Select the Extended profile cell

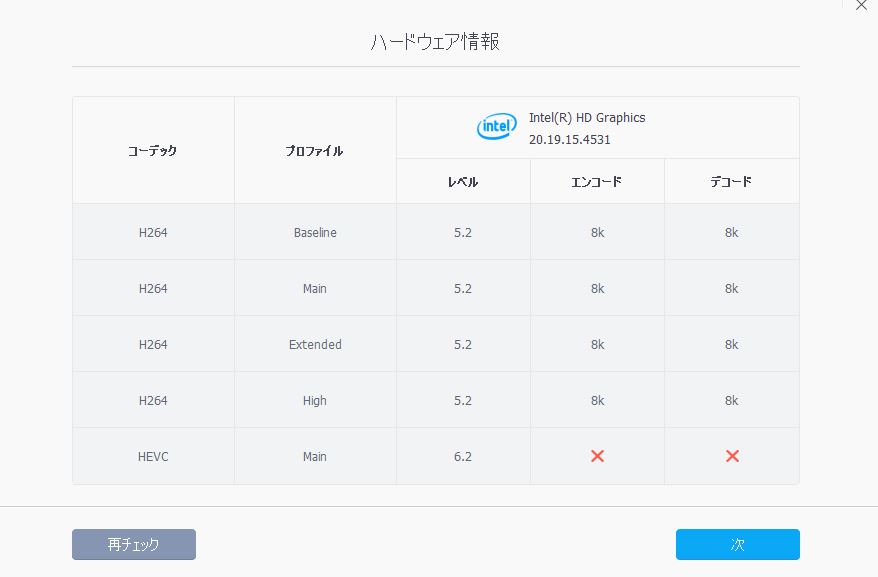(315, 344)
